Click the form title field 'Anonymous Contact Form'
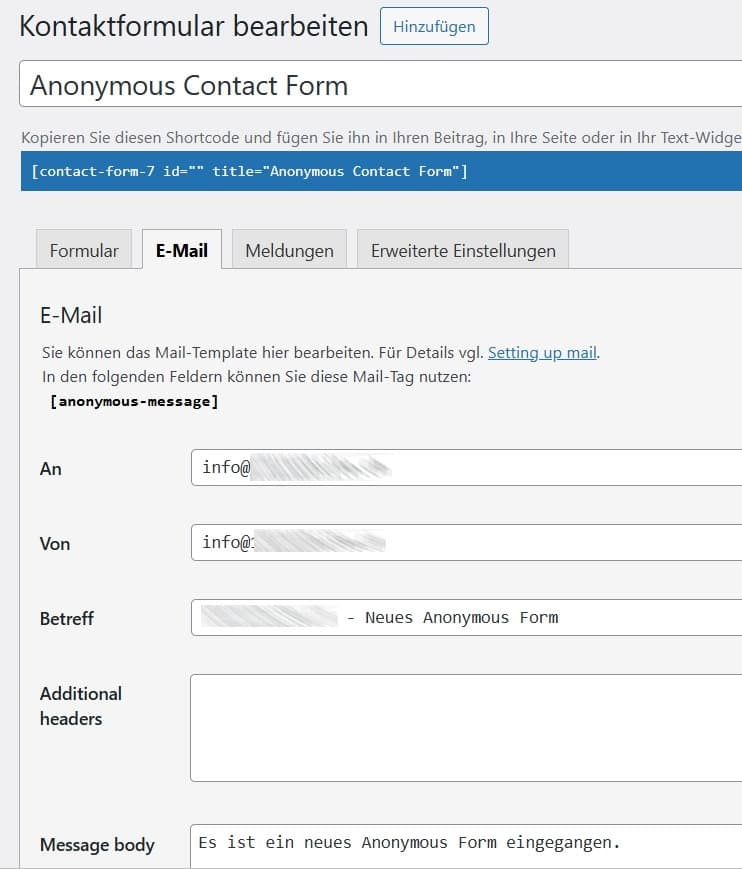Image resolution: width=742 pixels, height=869 pixels. [x=380, y=85]
